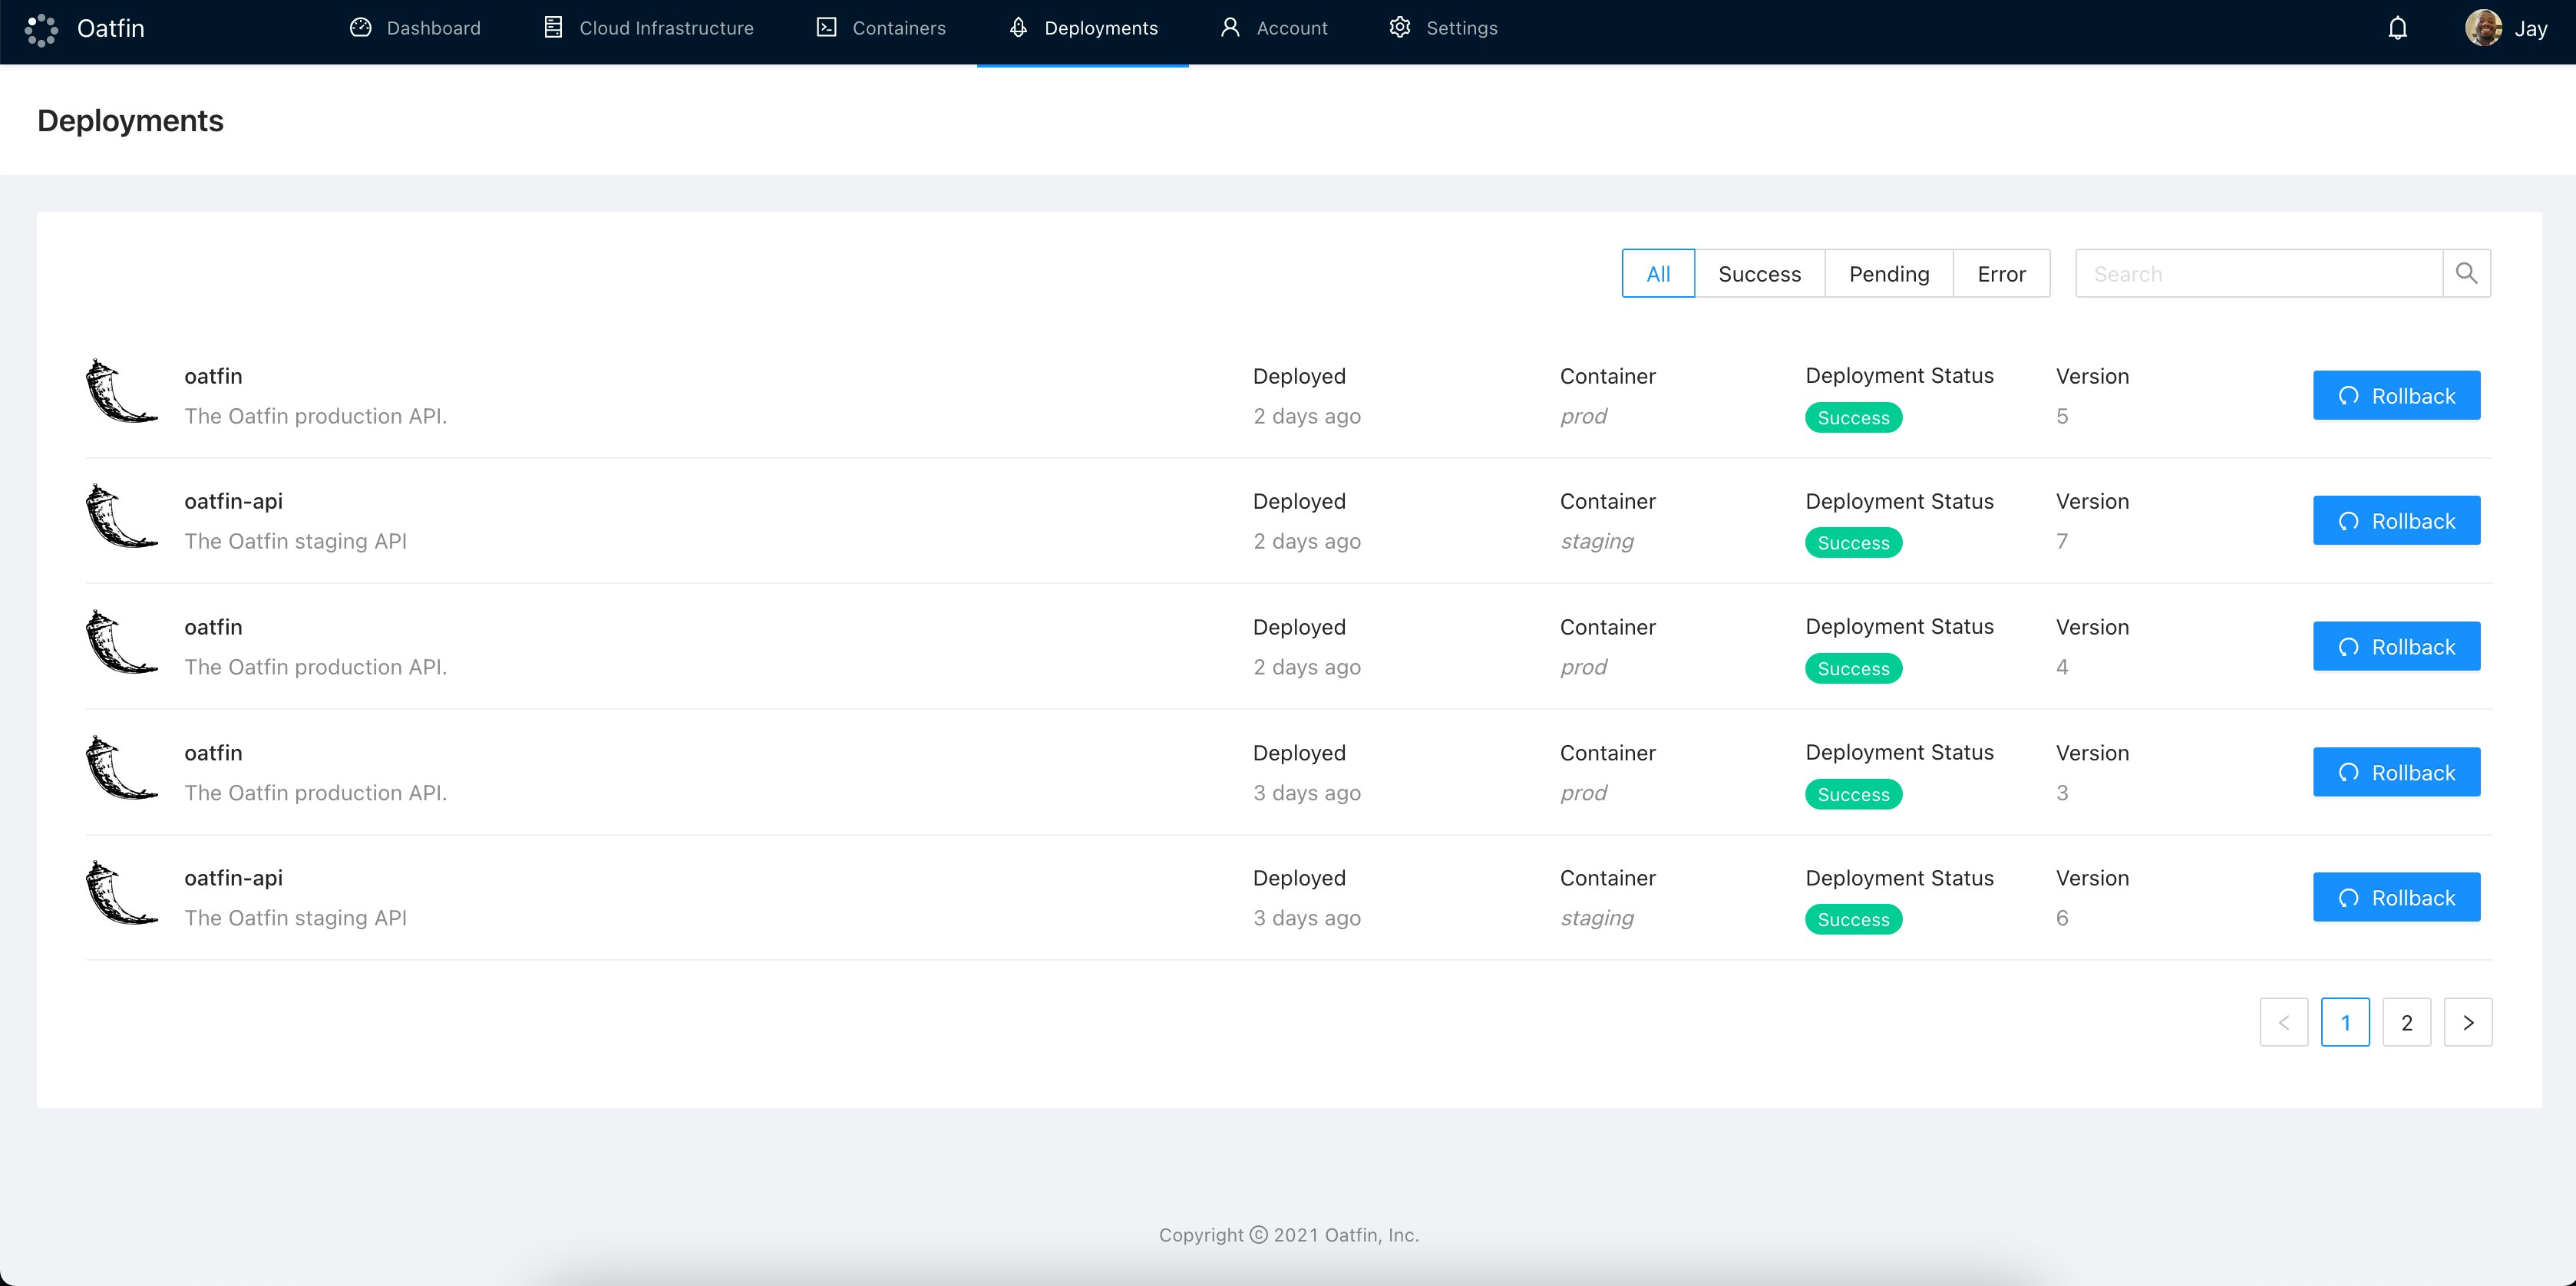Click the Search input field
The width and height of the screenshot is (2576, 1286).
pyautogui.click(x=2258, y=273)
